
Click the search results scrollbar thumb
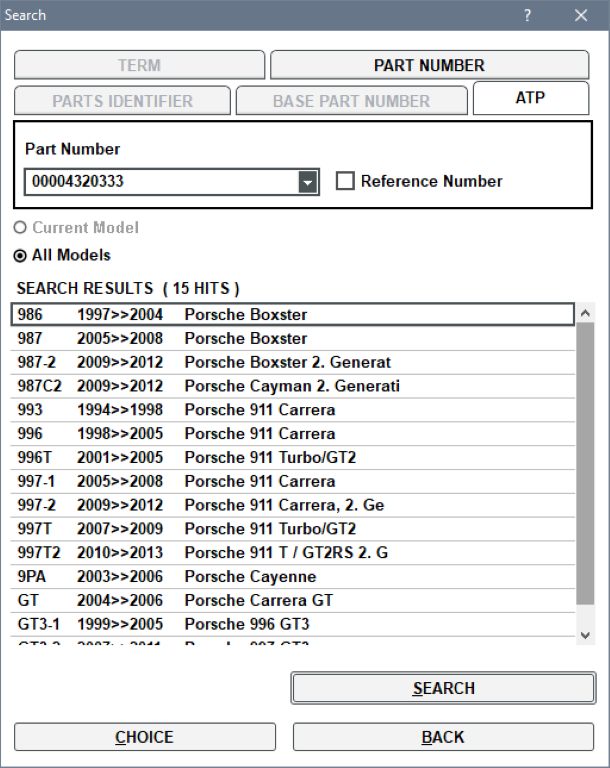[x=585, y=464]
